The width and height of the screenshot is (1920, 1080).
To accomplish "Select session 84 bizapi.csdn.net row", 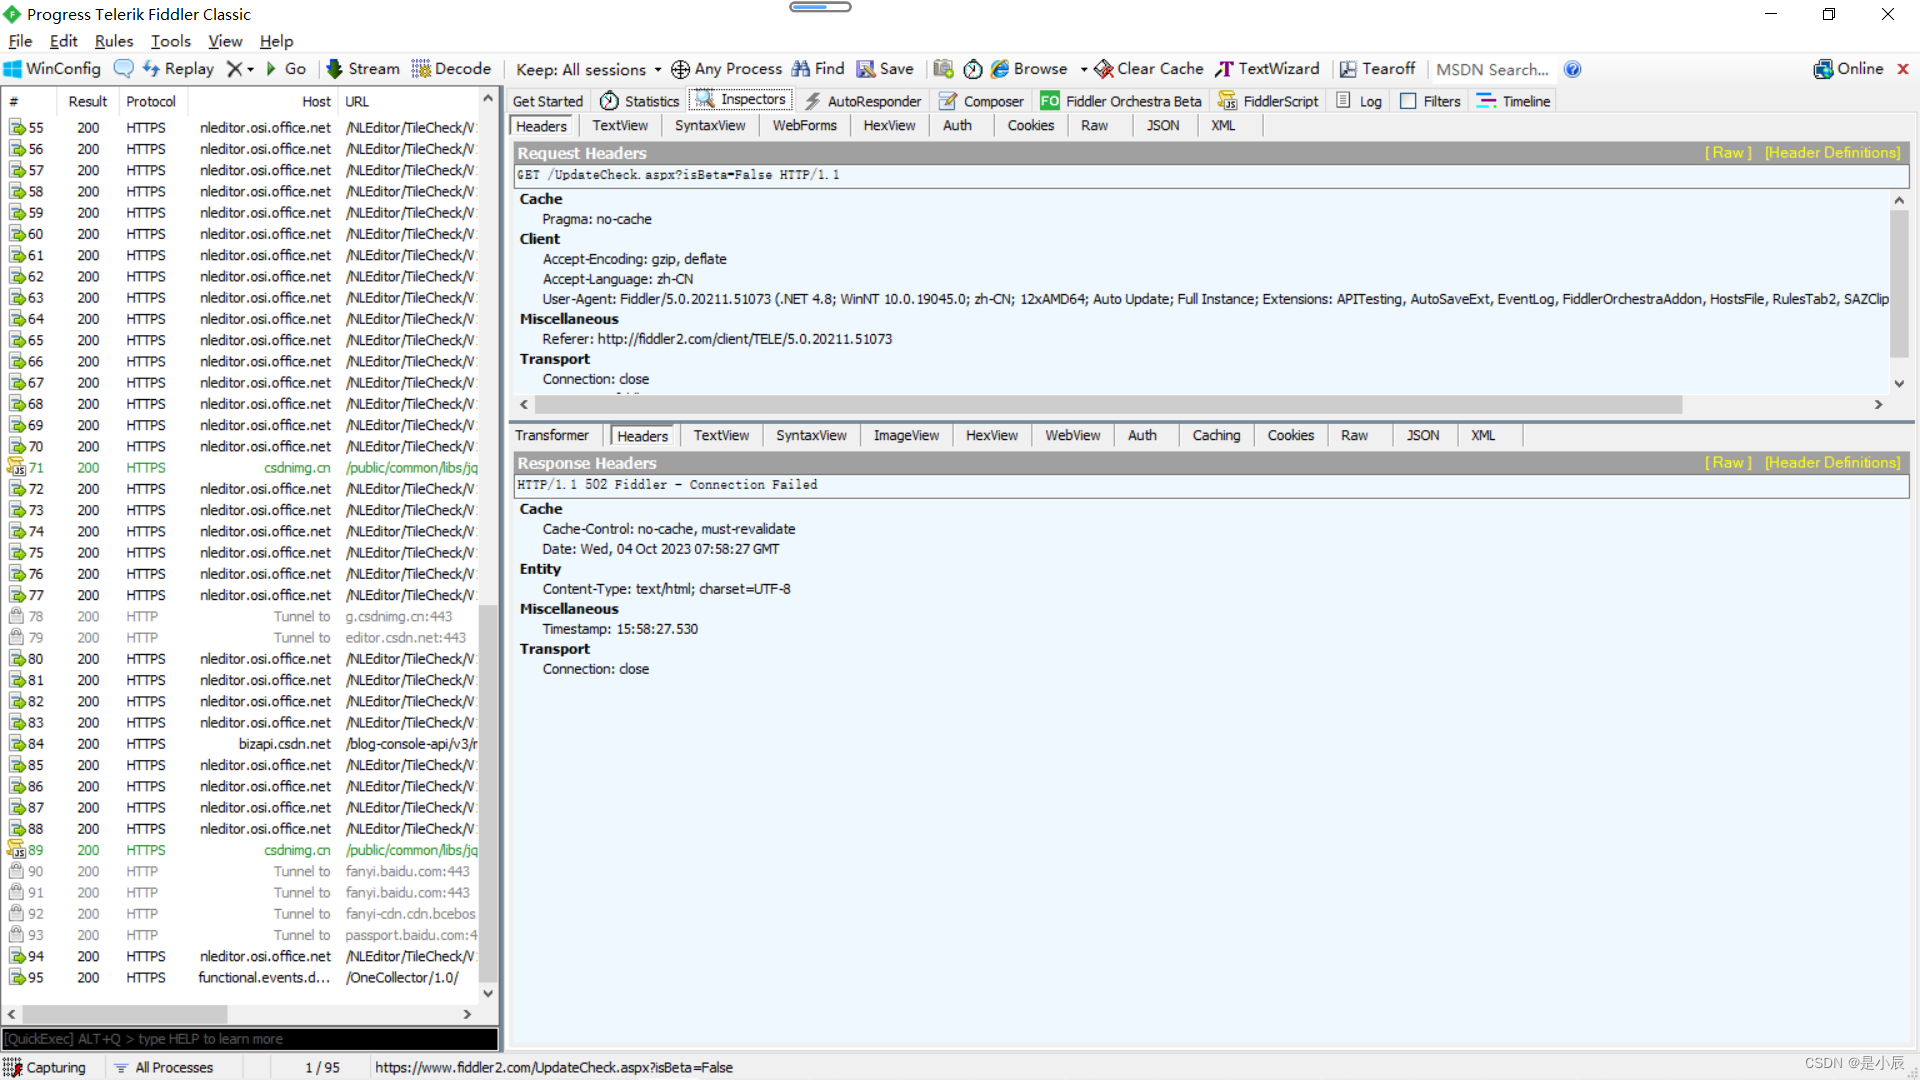I will [x=242, y=744].
